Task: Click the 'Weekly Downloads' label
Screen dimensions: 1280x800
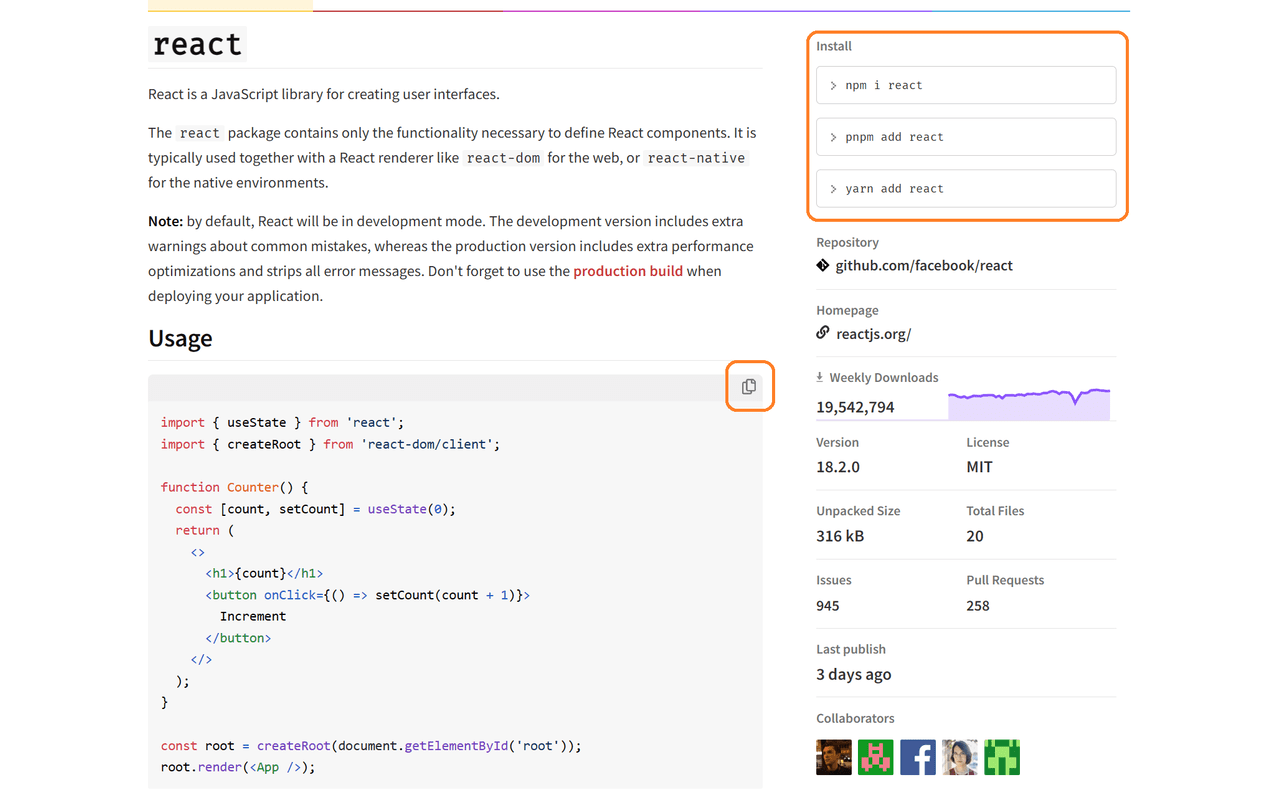Action: coord(884,377)
